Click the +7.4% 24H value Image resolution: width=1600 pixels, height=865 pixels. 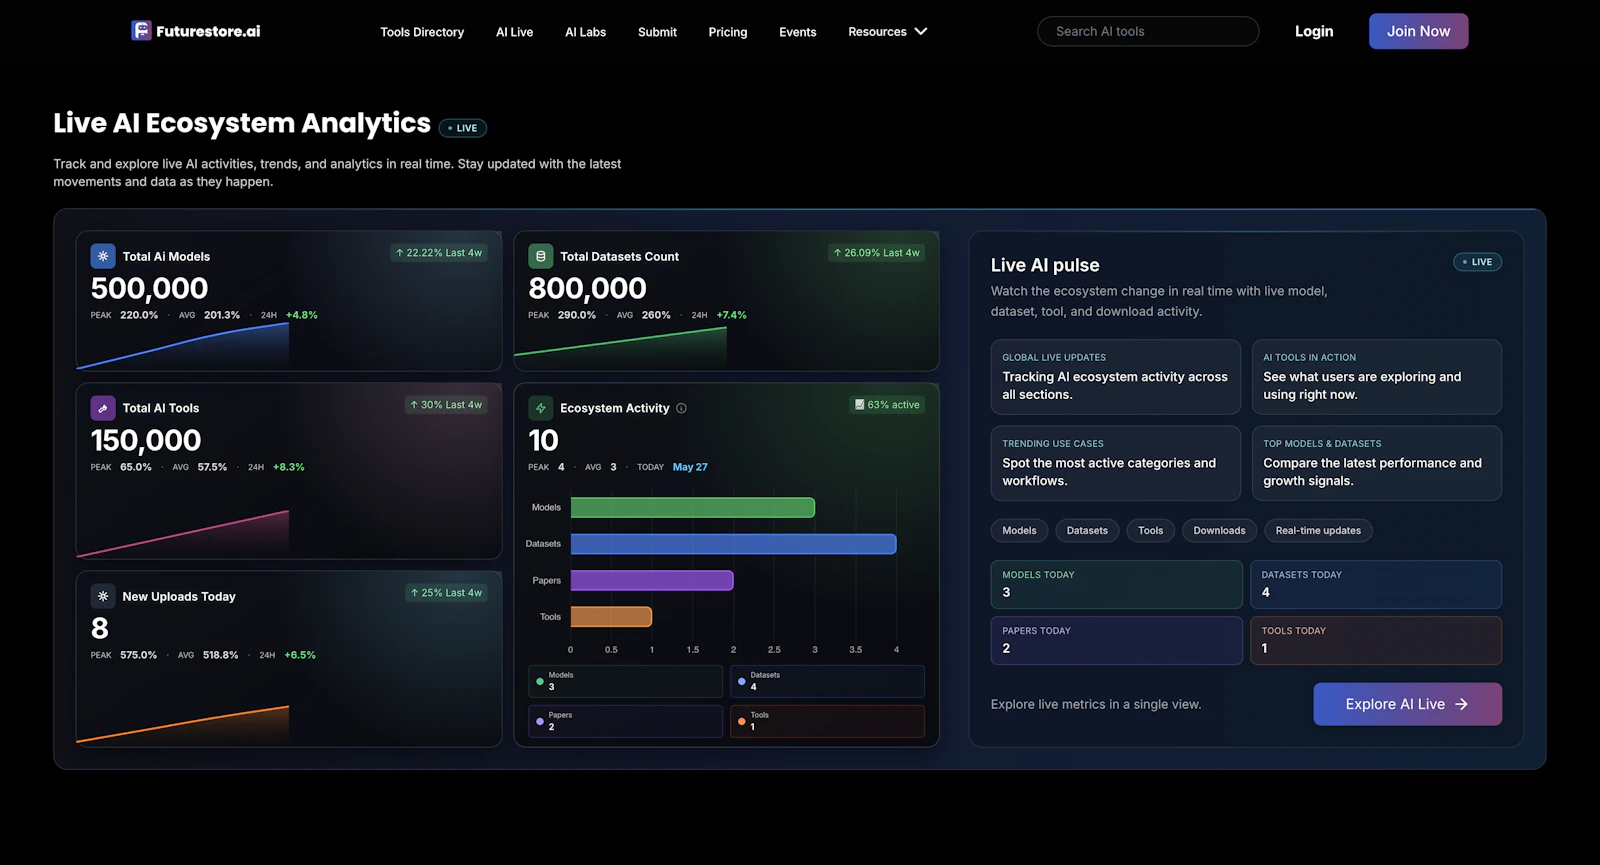(x=731, y=315)
